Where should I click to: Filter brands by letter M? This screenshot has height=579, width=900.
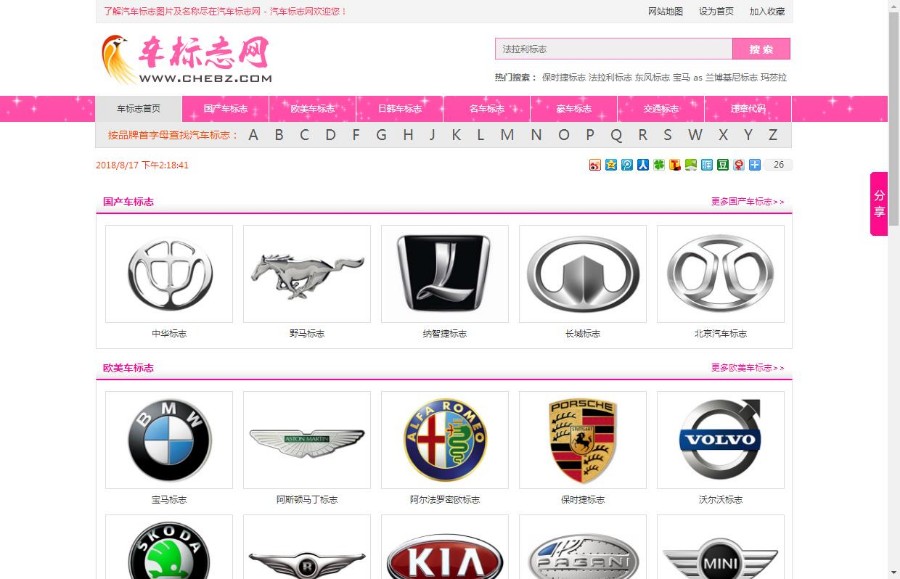click(x=507, y=135)
